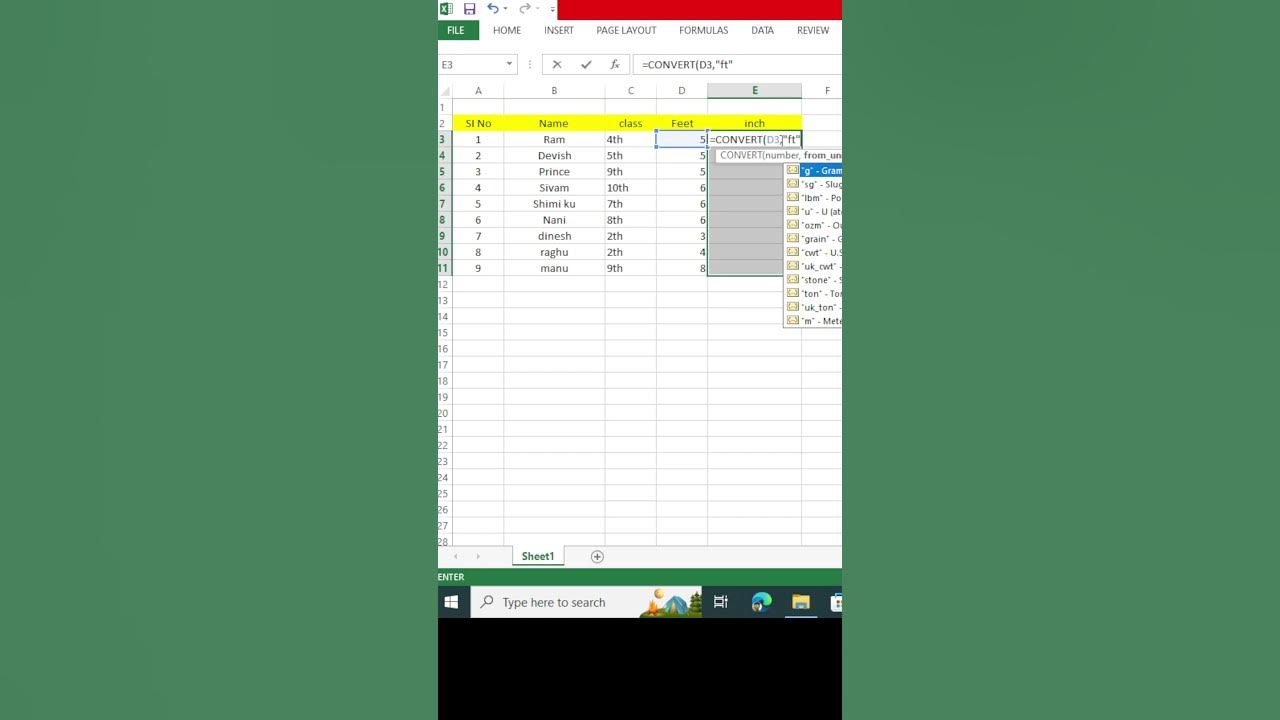Image resolution: width=1280 pixels, height=720 pixels.
Task: Select the "g" Gram autocomplete option
Action: click(x=813, y=170)
